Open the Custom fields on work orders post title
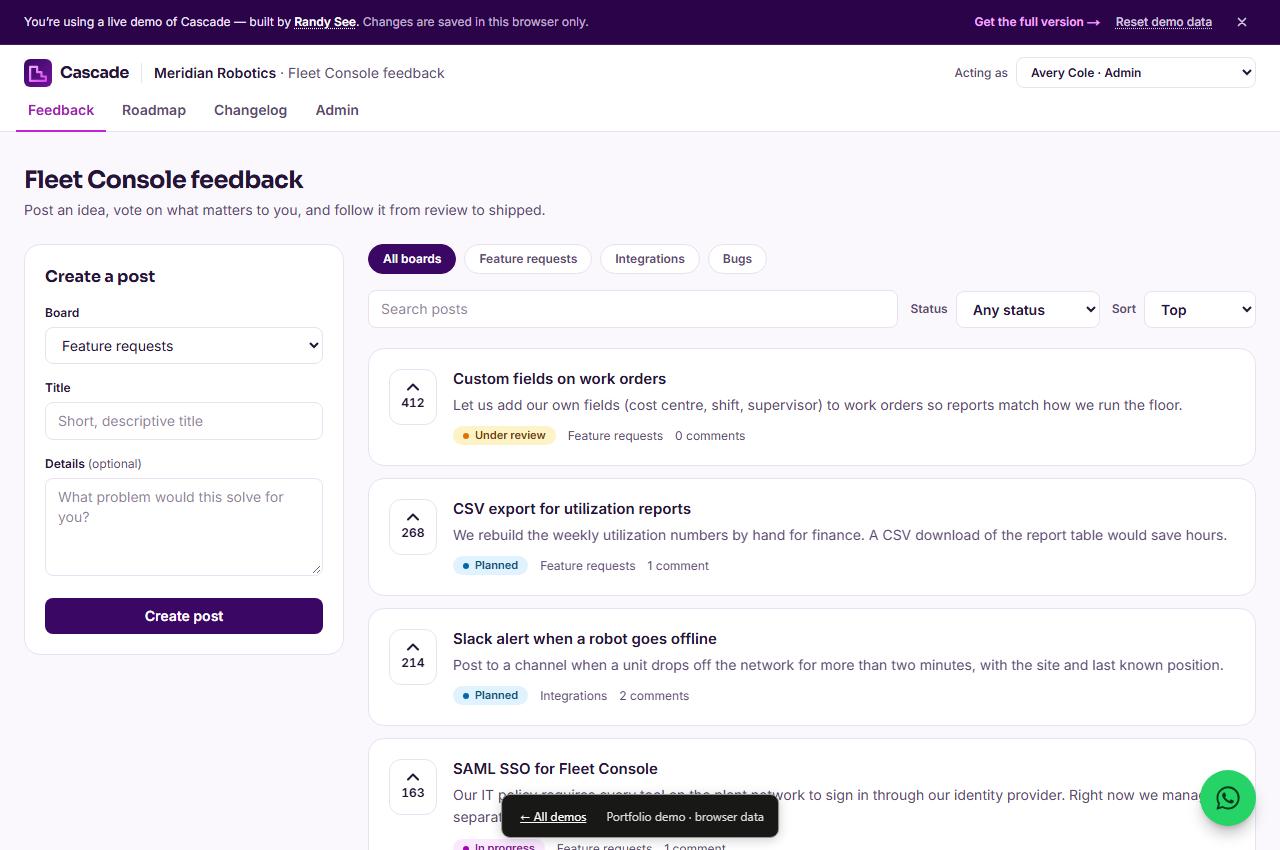This screenshot has width=1280, height=850. coord(559,379)
